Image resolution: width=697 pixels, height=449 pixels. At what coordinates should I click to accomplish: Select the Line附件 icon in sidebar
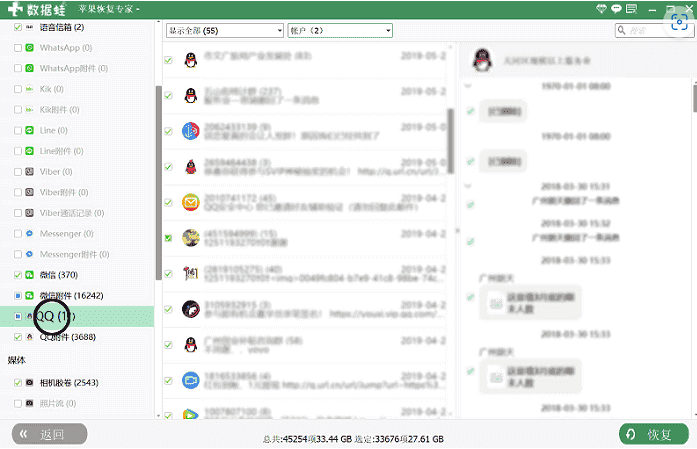pos(29,151)
